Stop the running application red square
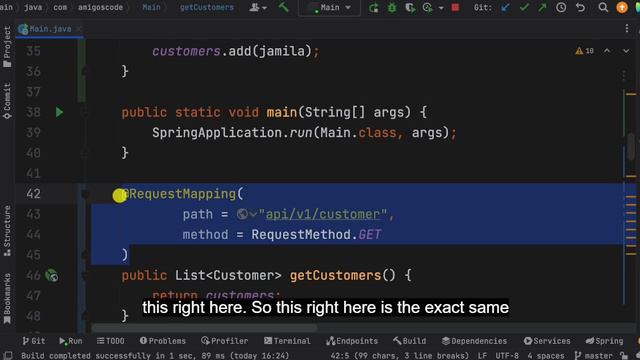The width and height of the screenshot is (640, 360). pos(456,8)
